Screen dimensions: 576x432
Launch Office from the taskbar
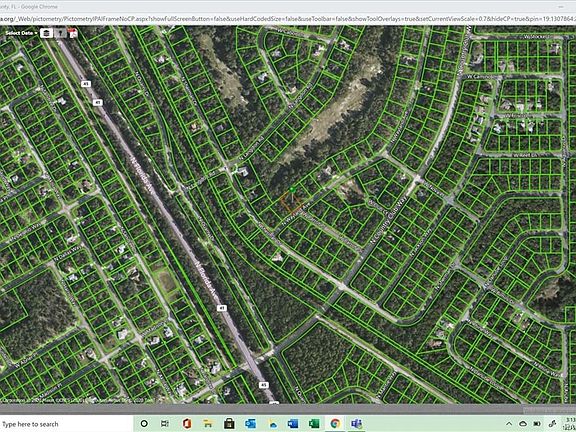pos(187,424)
